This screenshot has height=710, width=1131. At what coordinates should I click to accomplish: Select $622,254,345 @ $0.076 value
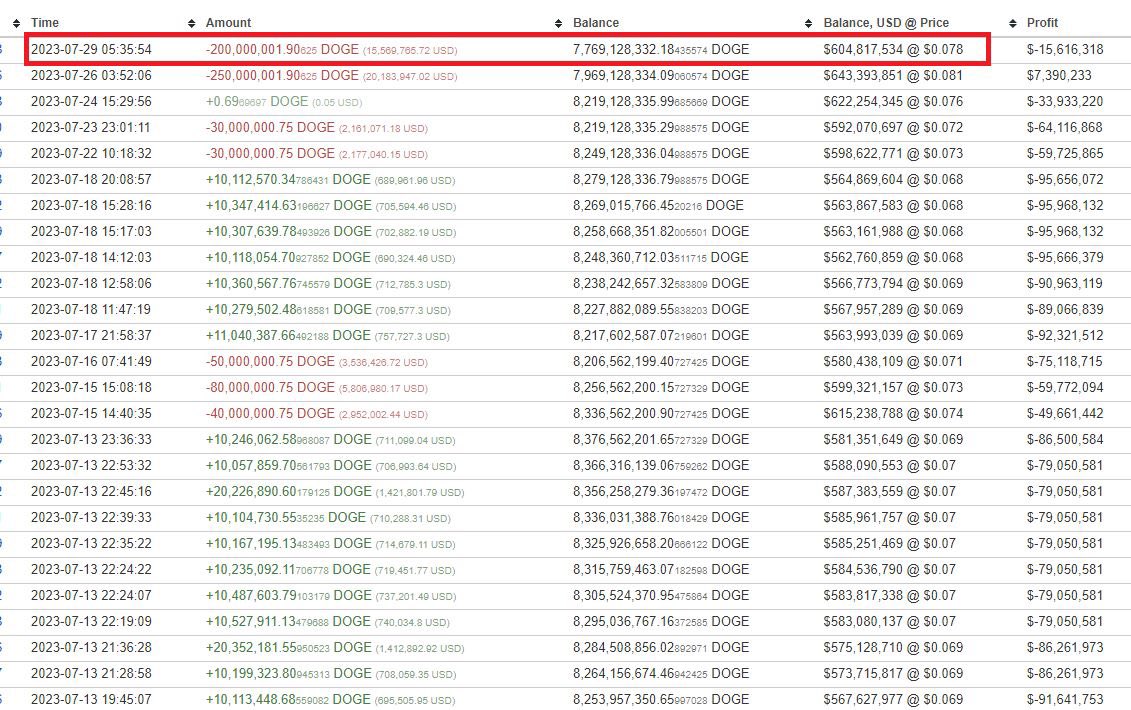(893, 102)
